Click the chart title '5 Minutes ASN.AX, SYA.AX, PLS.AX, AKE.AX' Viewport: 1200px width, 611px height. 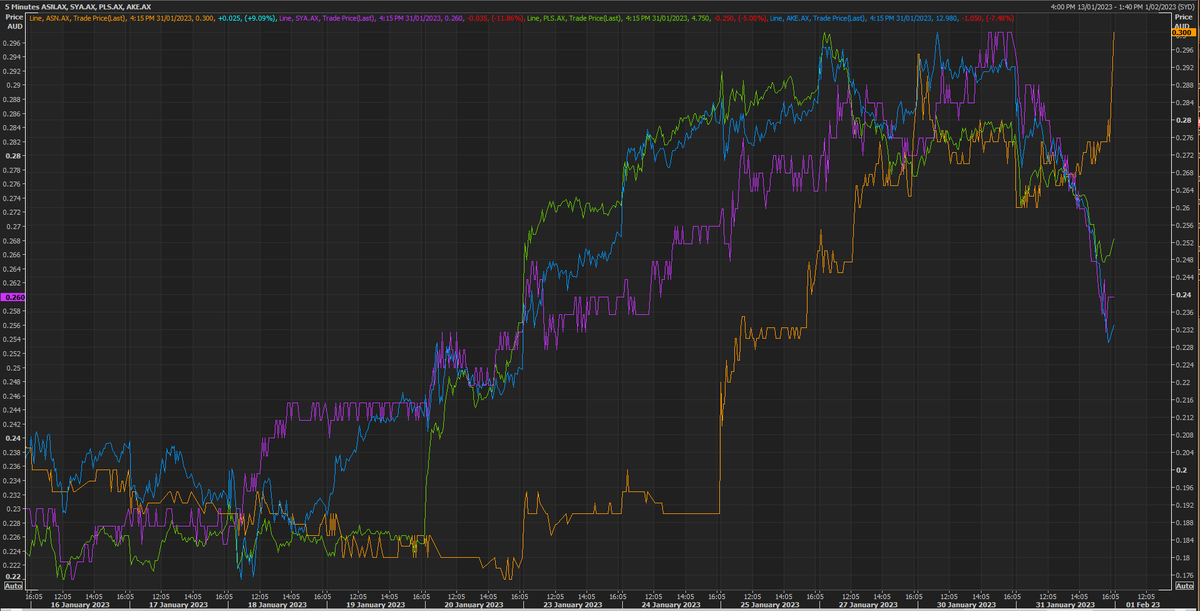coord(76,7)
